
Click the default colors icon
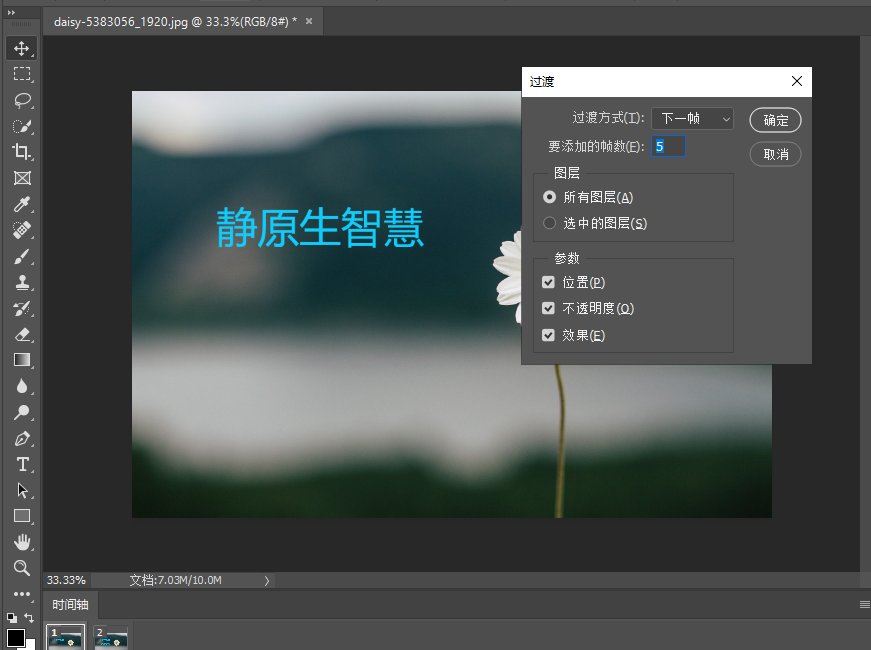(12, 617)
